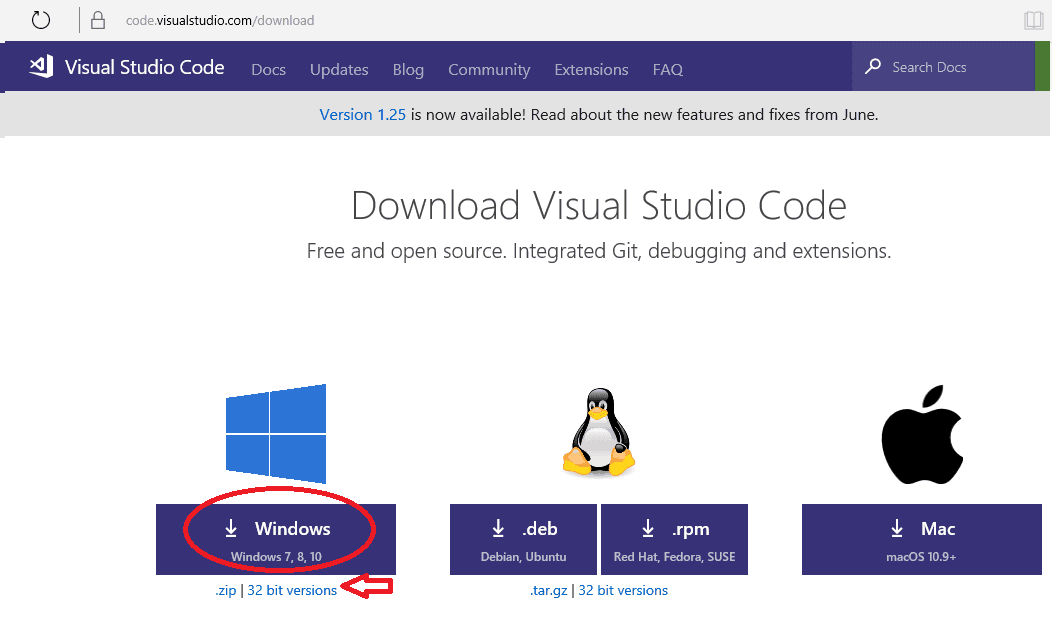Click the 'Free and open source' subtitle text

pos(598,251)
